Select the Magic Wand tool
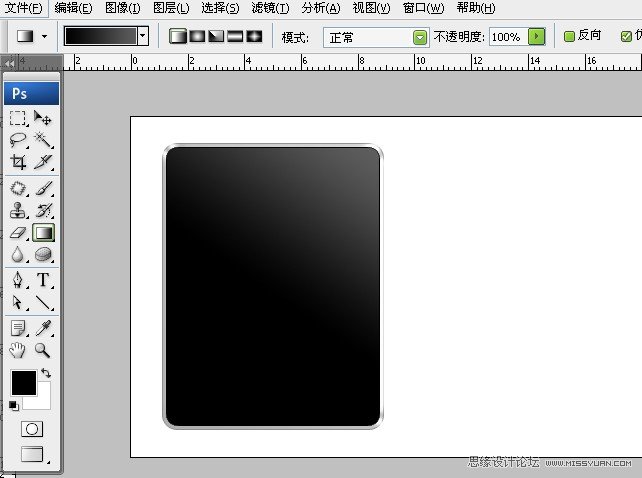642x478 pixels. click(x=43, y=140)
